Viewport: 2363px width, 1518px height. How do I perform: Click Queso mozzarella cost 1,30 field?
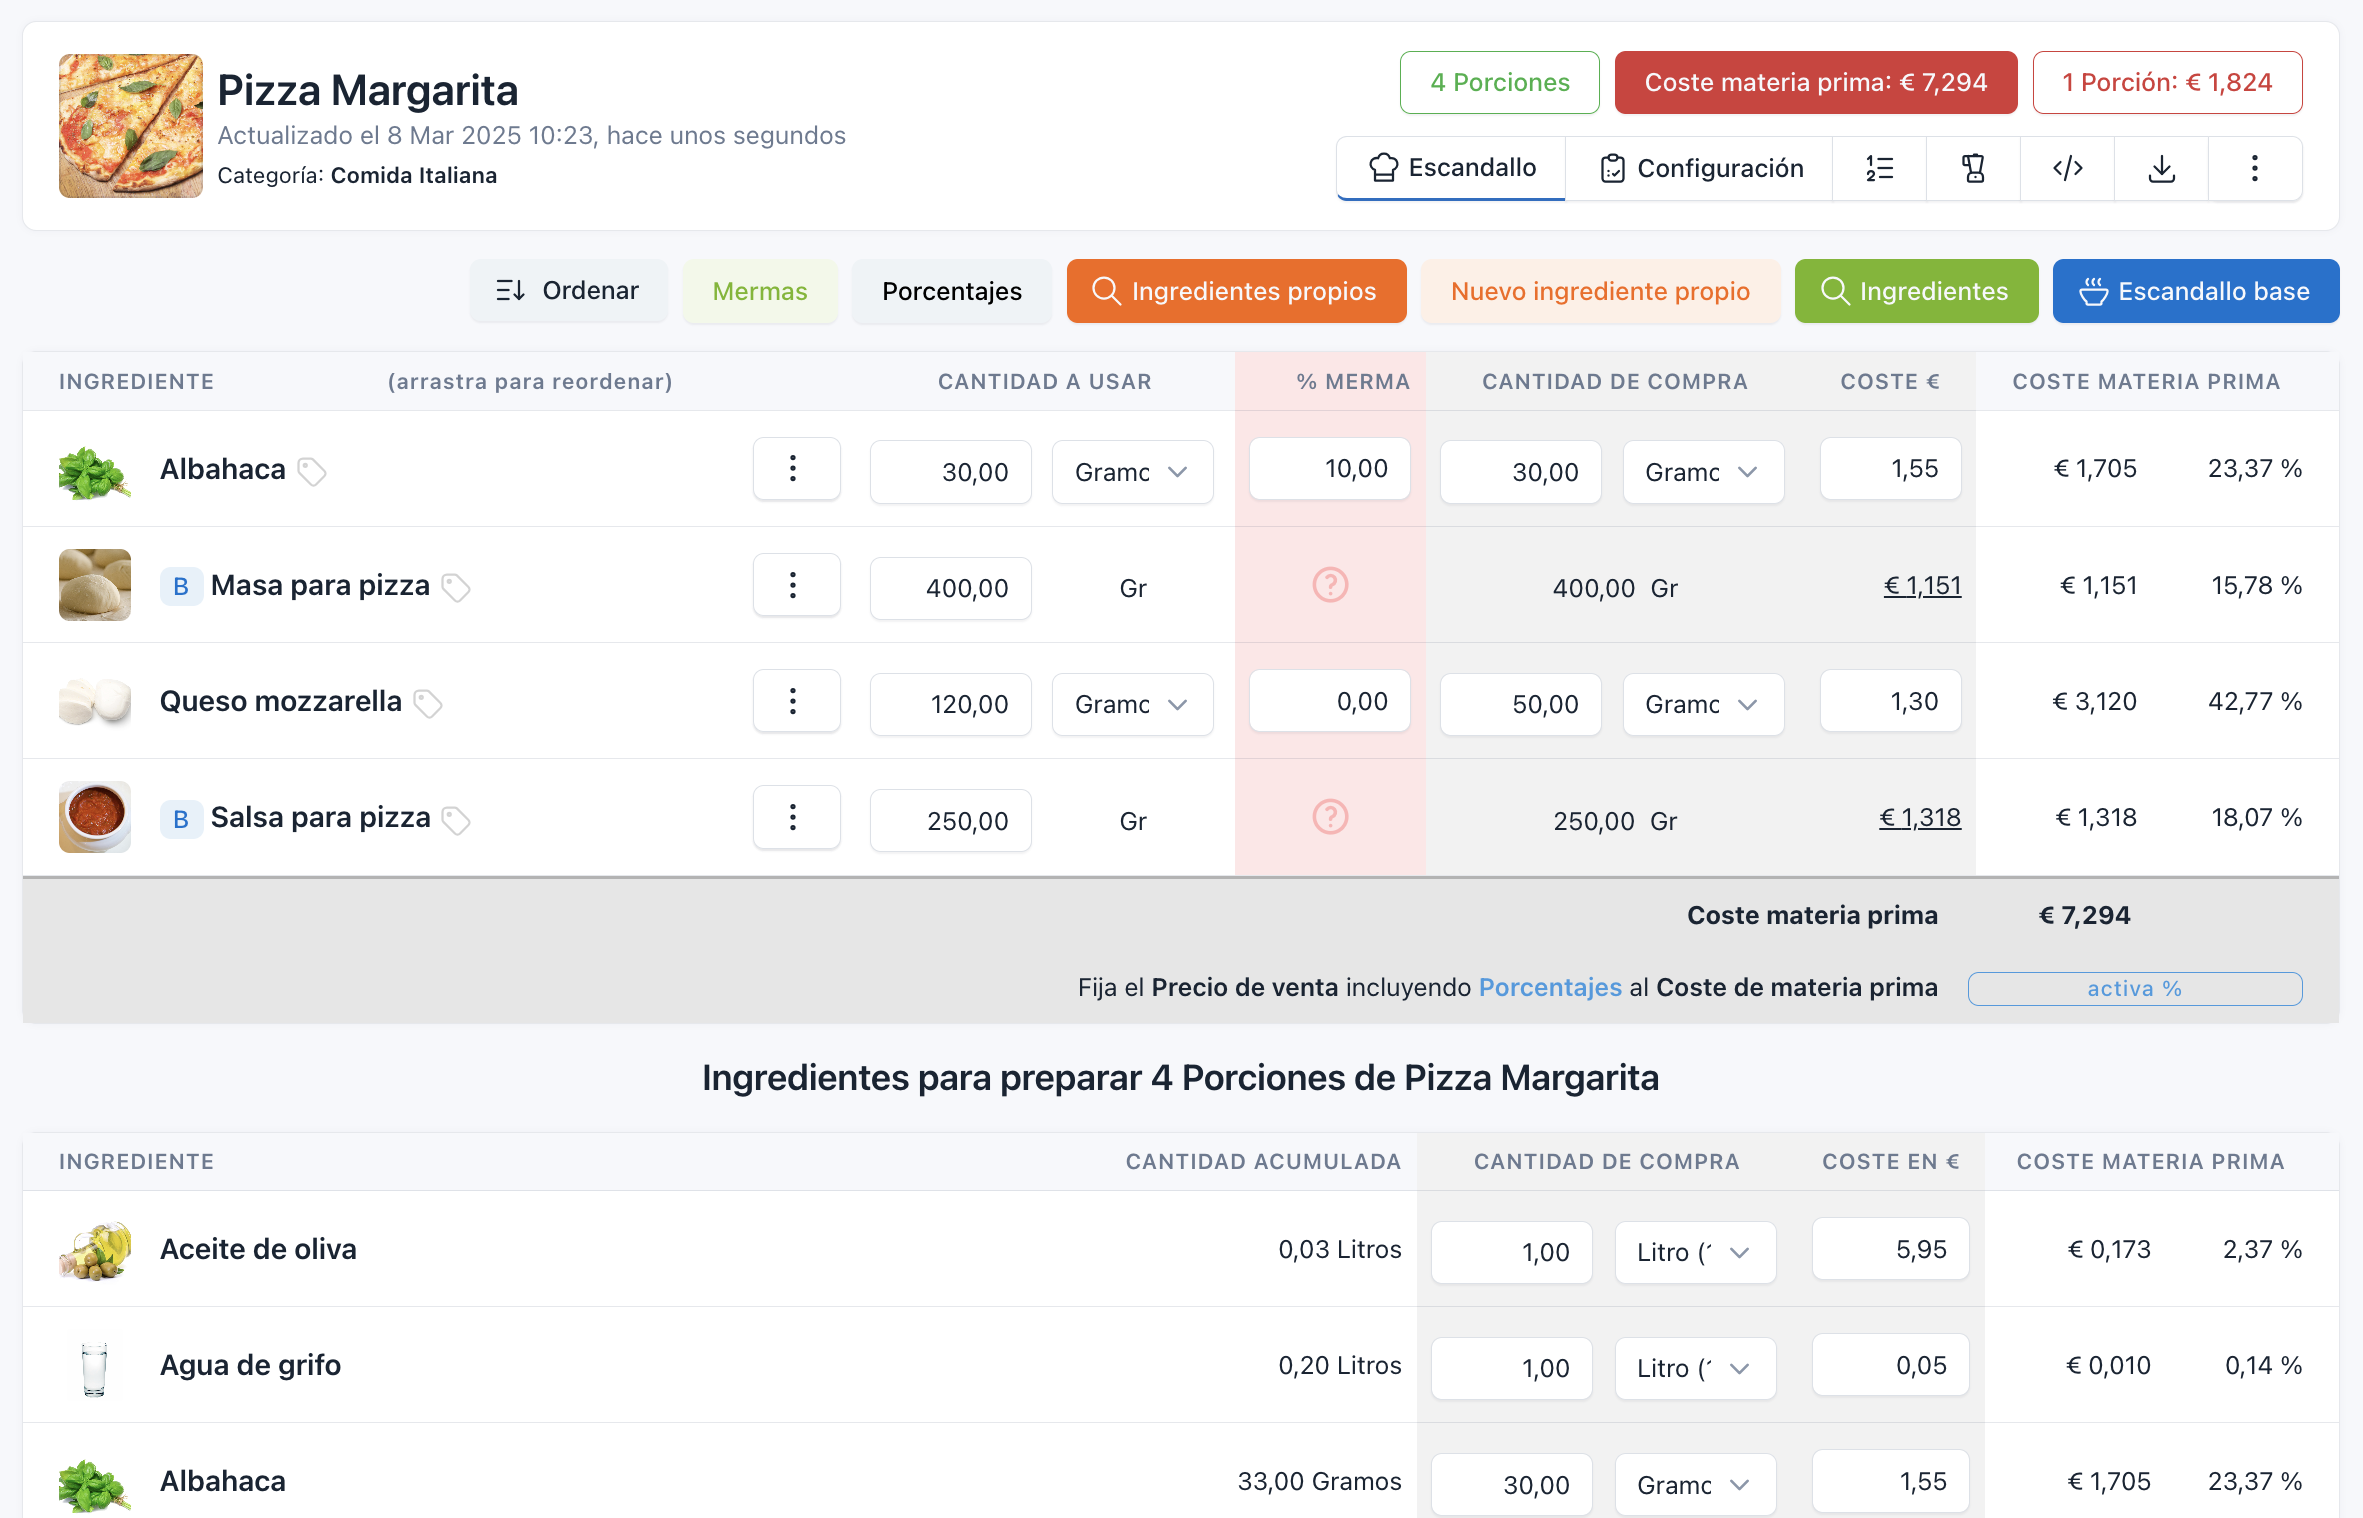point(1891,701)
